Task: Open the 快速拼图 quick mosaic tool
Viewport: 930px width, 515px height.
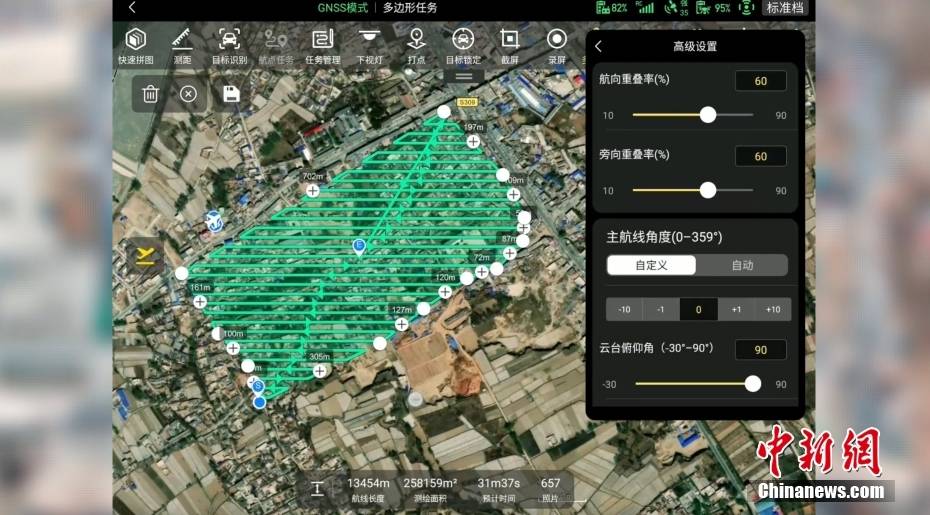Action: (136, 46)
